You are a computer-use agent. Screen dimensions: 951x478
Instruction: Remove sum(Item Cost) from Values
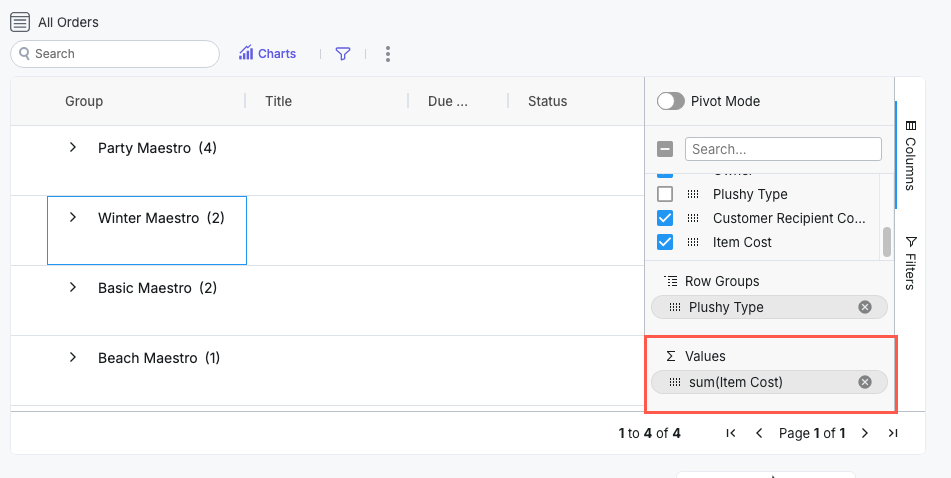pyautogui.click(x=865, y=382)
